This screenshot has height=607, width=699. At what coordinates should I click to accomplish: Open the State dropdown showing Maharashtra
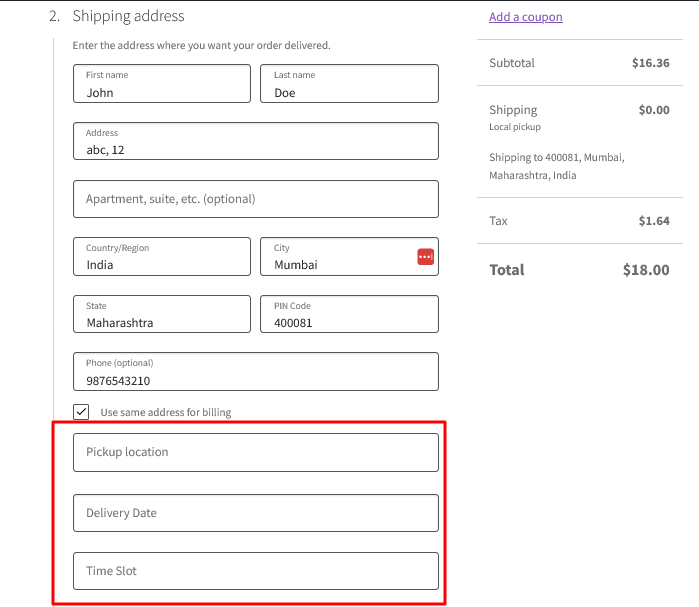pos(162,314)
